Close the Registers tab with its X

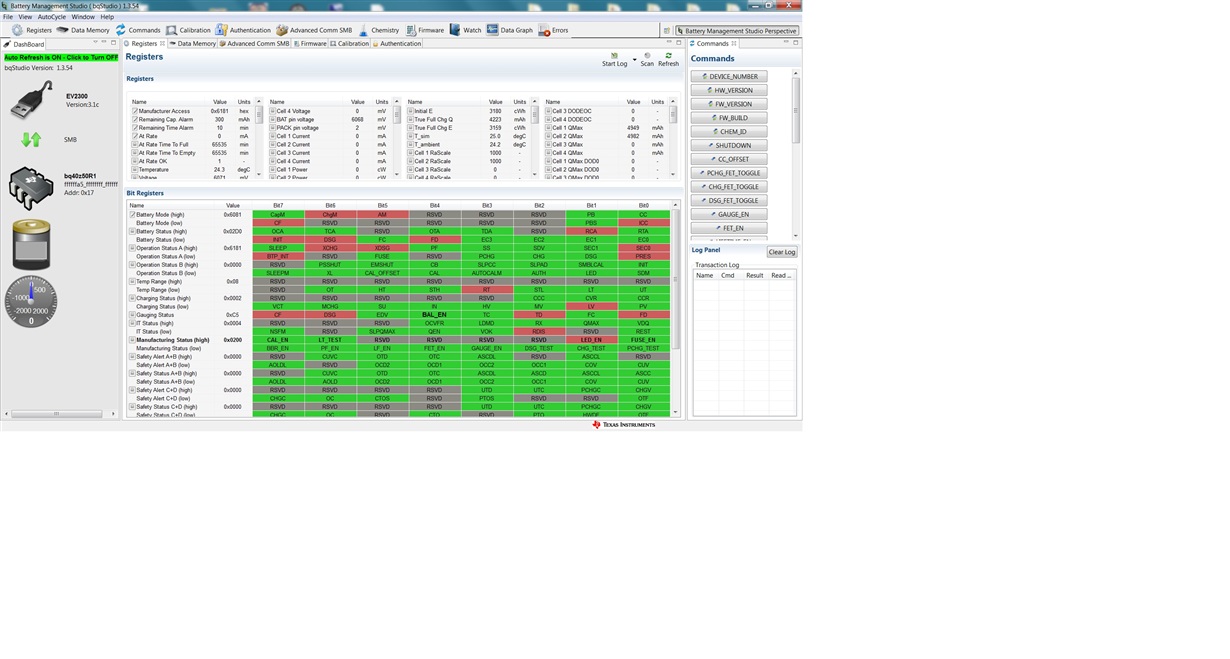click(x=163, y=44)
